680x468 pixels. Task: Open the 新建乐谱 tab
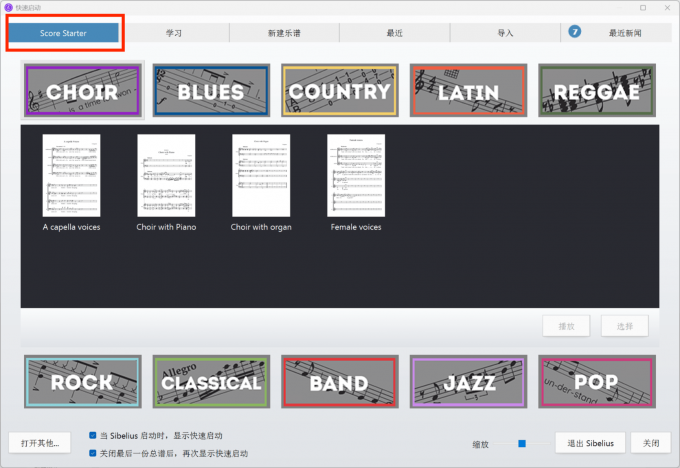tap(284, 33)
